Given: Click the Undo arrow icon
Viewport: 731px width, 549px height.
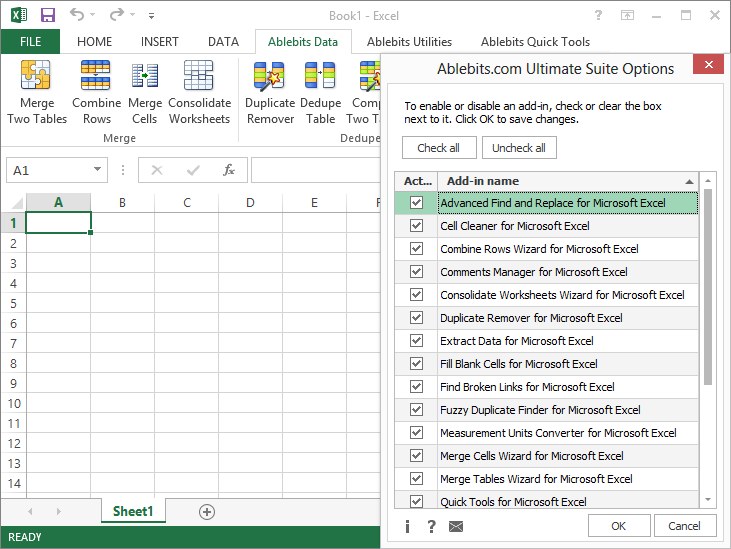Looking at the screenshot, I should pyautogui.click(x=77, y=15).
